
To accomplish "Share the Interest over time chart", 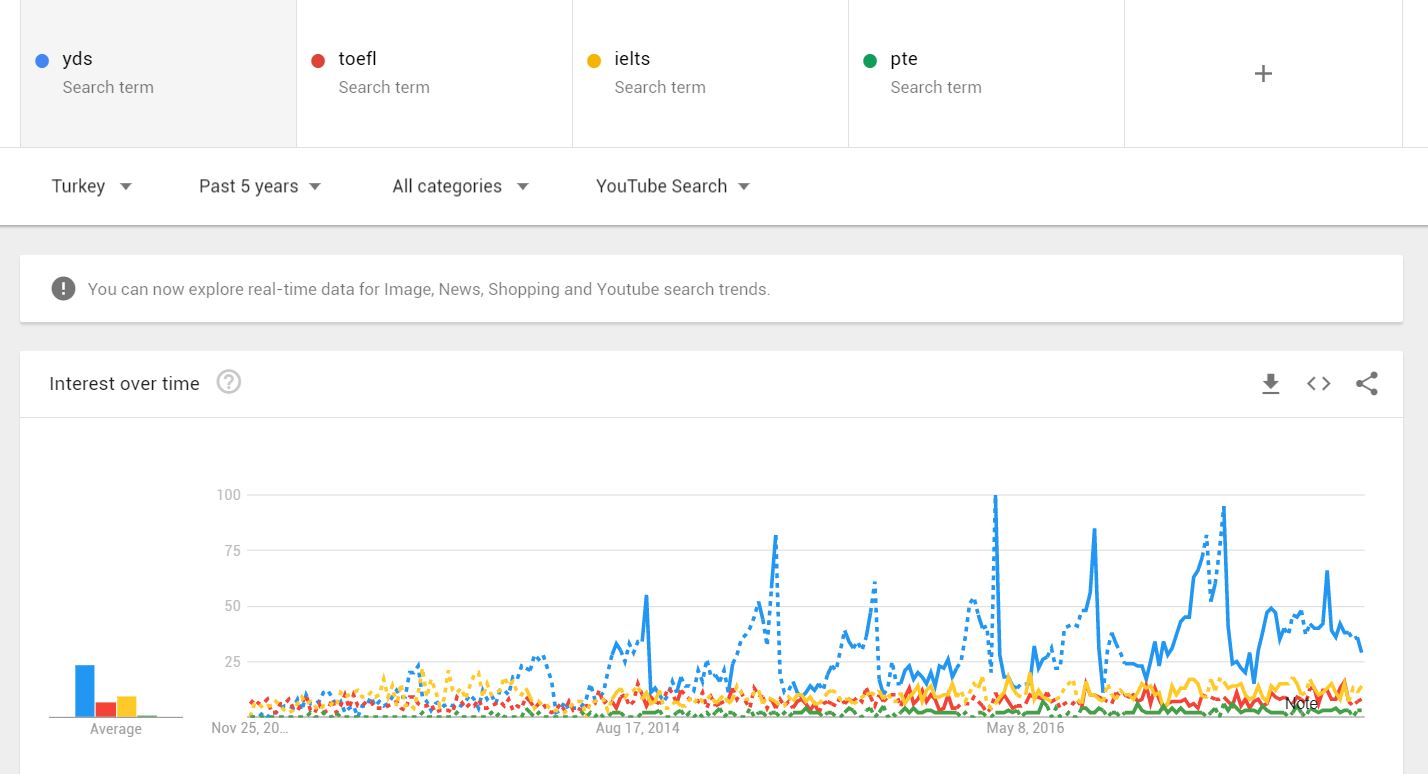I will (x=1366, y=384).
